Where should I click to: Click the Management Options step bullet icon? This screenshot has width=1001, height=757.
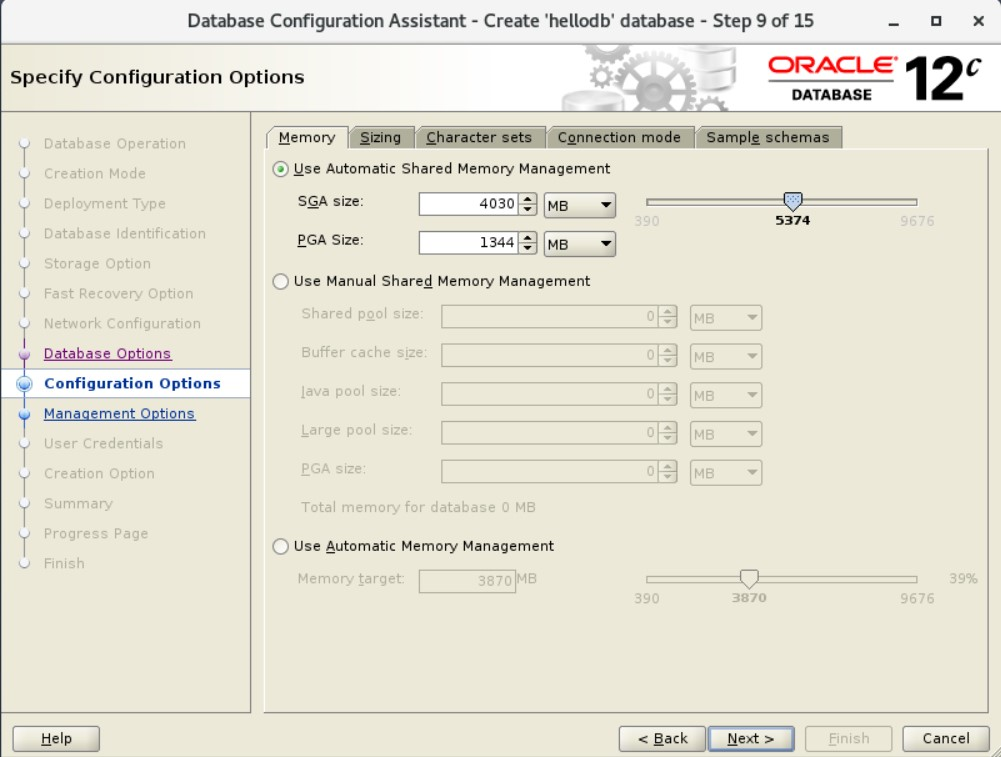pyautogui.click(x=24, y=414)
